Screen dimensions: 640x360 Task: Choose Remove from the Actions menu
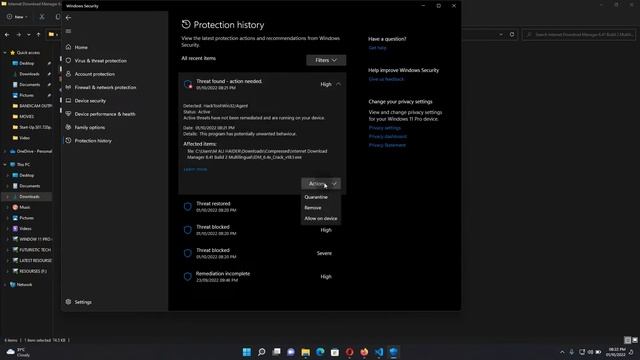313,208
